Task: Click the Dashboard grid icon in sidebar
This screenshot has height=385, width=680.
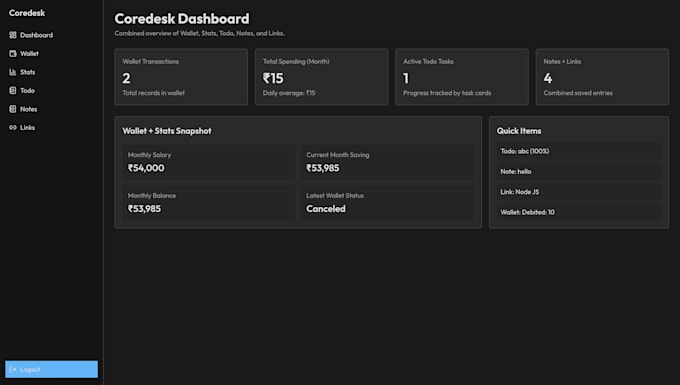Action: 13,35
